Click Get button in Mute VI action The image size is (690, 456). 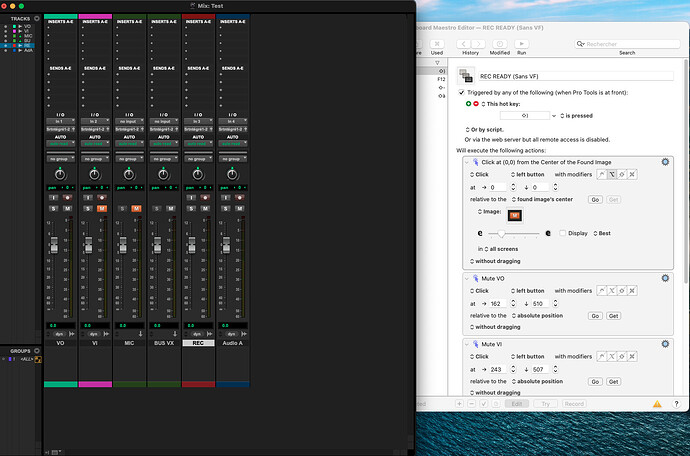(613, 382)
